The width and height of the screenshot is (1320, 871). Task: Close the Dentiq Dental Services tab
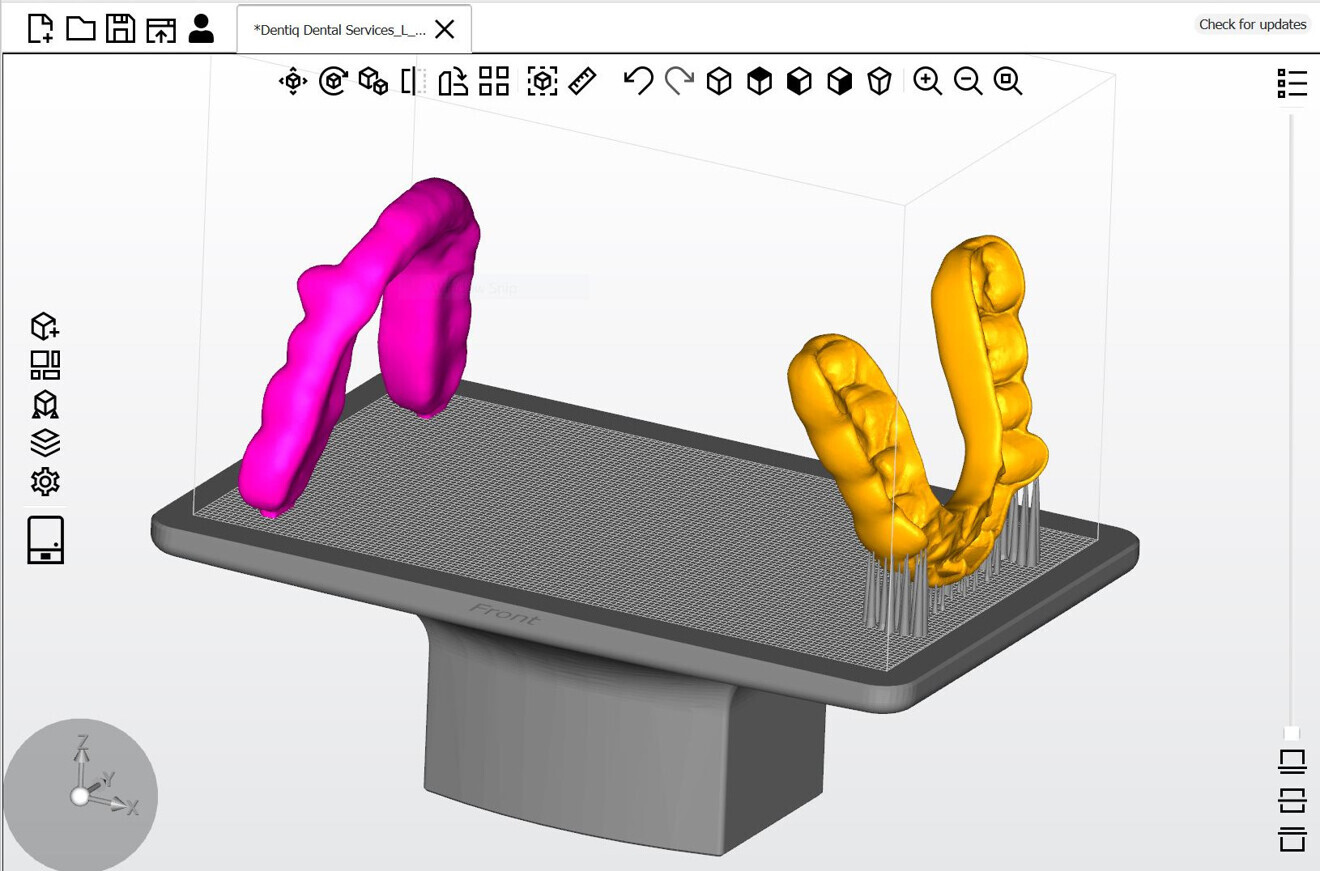coord(445,30)
